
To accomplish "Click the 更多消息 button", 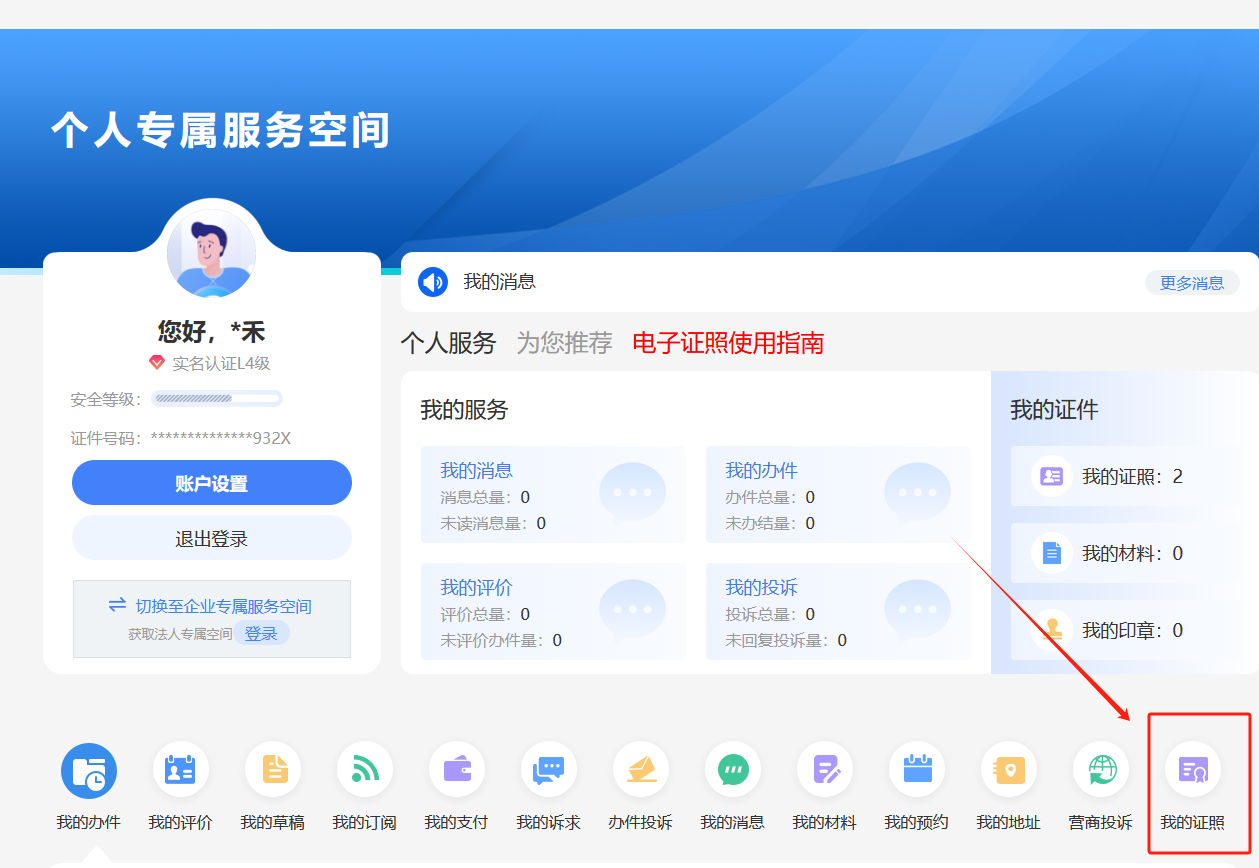I will 1191,283.
